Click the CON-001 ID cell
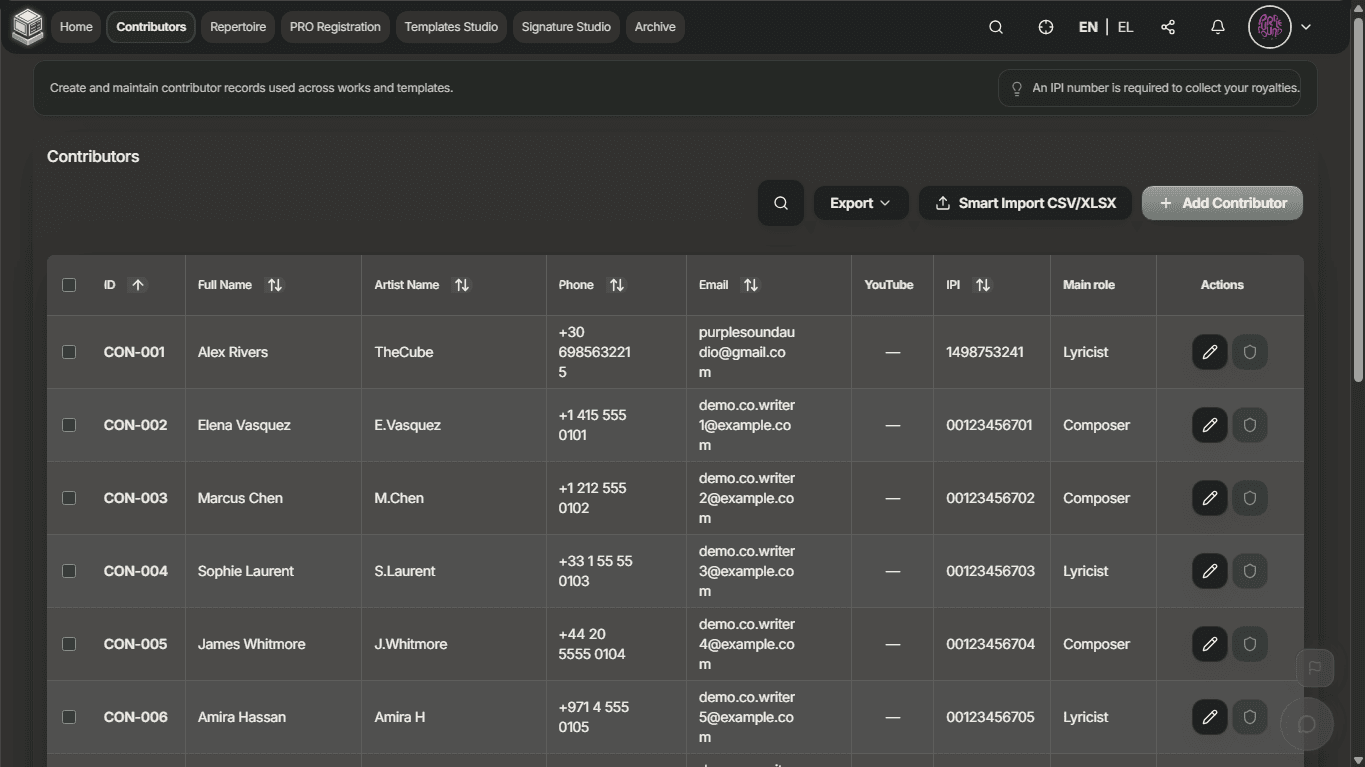Viewport: 1365px width, 767px height. pos(134,352)
